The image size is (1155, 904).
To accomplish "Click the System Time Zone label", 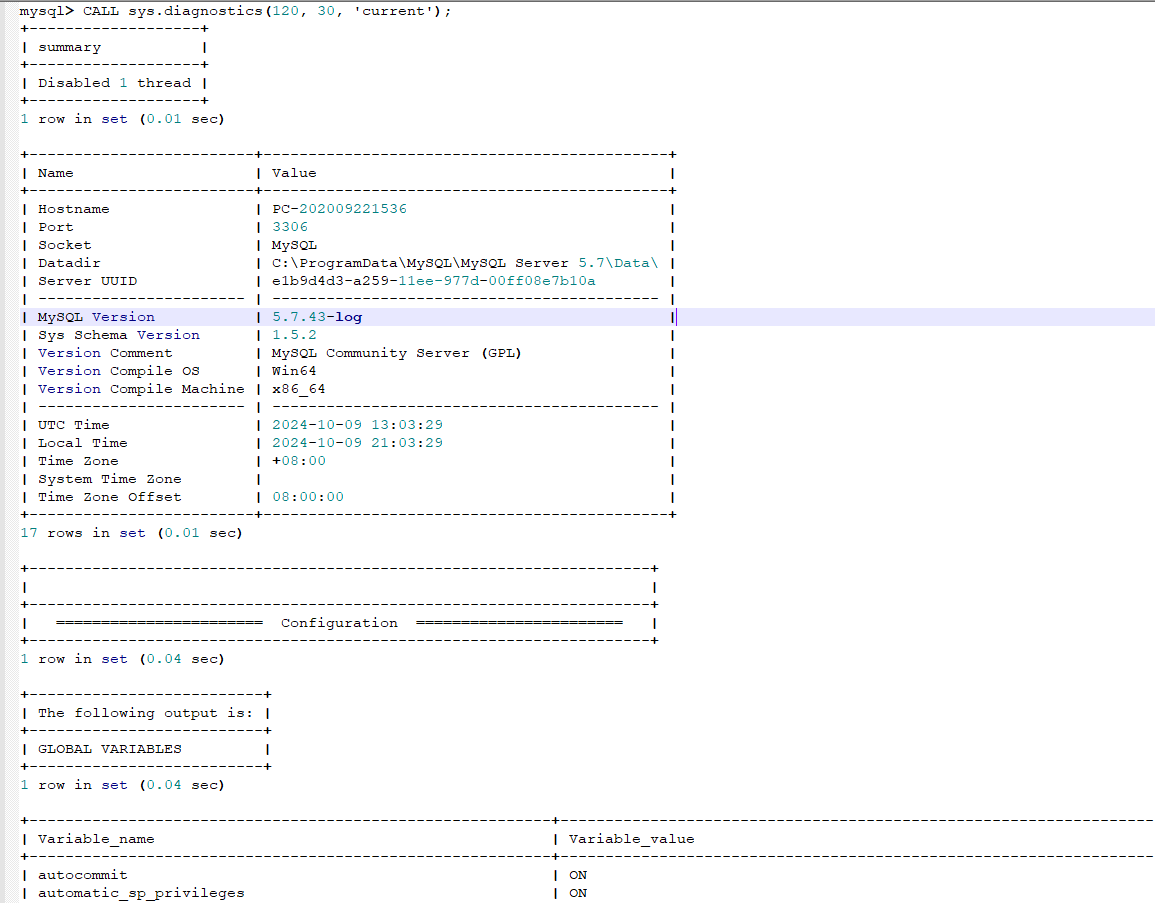I will [x=110, y=479].
